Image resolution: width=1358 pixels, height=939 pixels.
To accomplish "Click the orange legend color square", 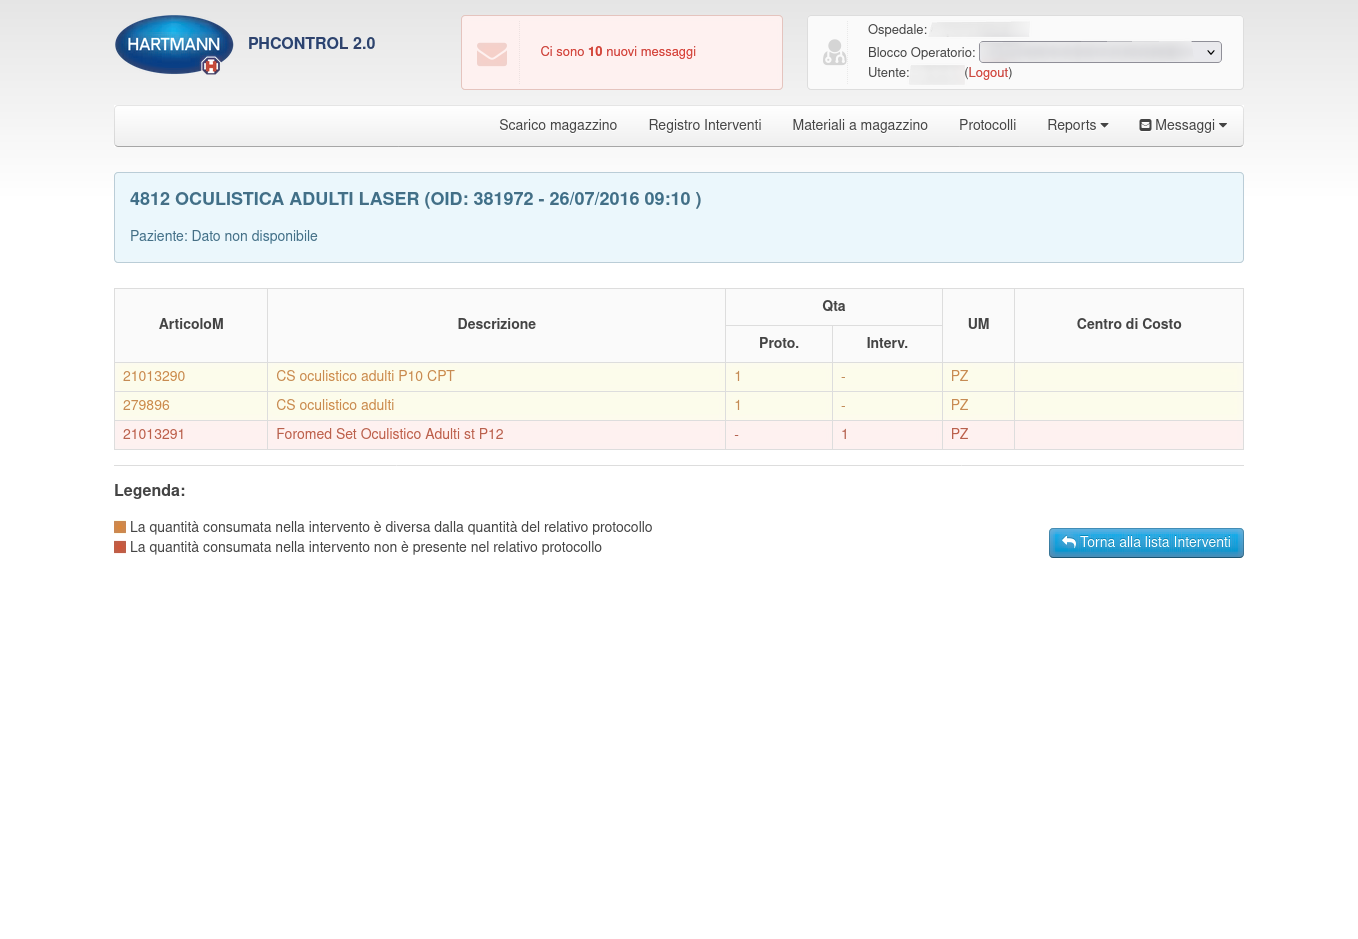I will pyautogui.click(x=120, y=527).
